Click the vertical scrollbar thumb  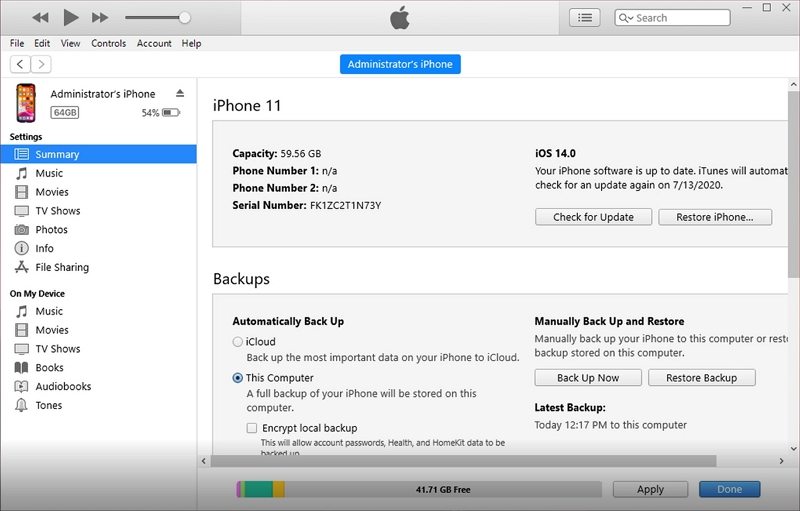(793, 185)
